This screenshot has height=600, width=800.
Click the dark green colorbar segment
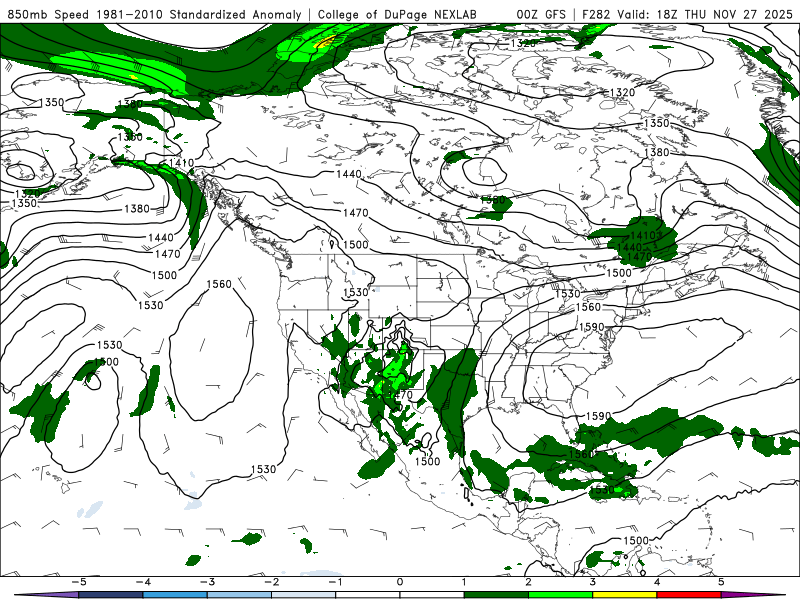[496, 595]
